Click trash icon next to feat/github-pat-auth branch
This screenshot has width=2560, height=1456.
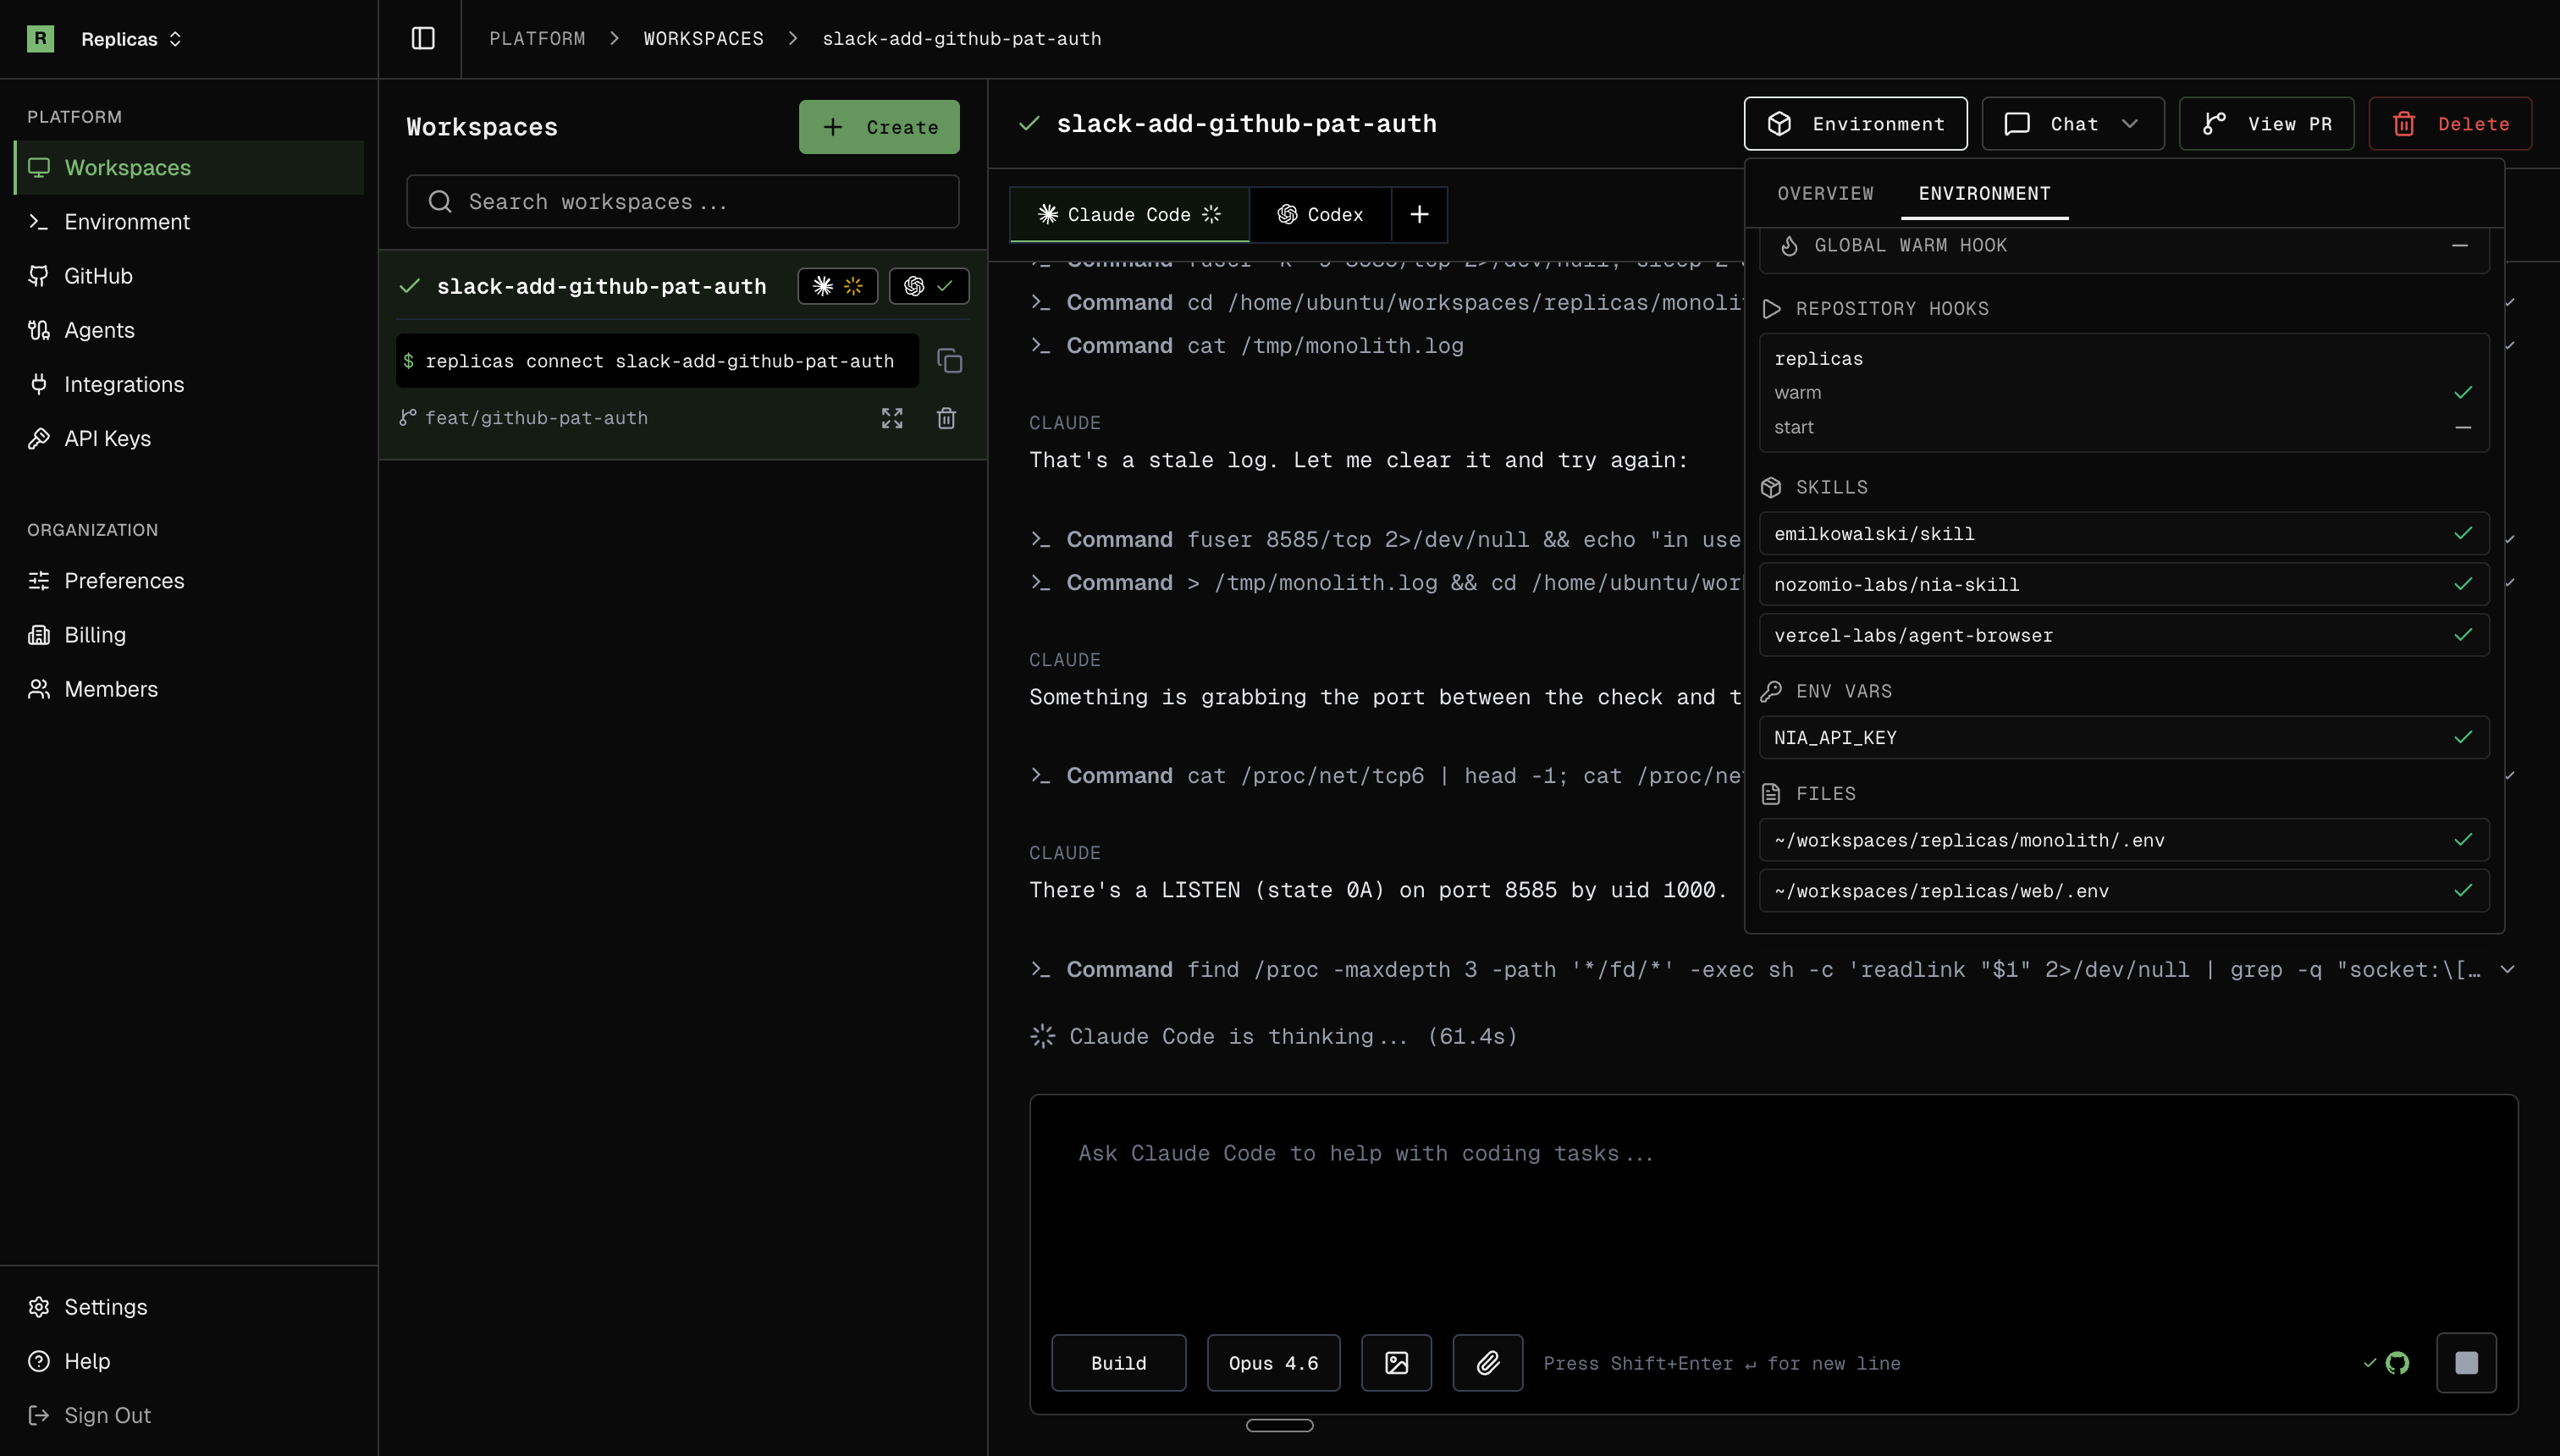tap(946, 418)
